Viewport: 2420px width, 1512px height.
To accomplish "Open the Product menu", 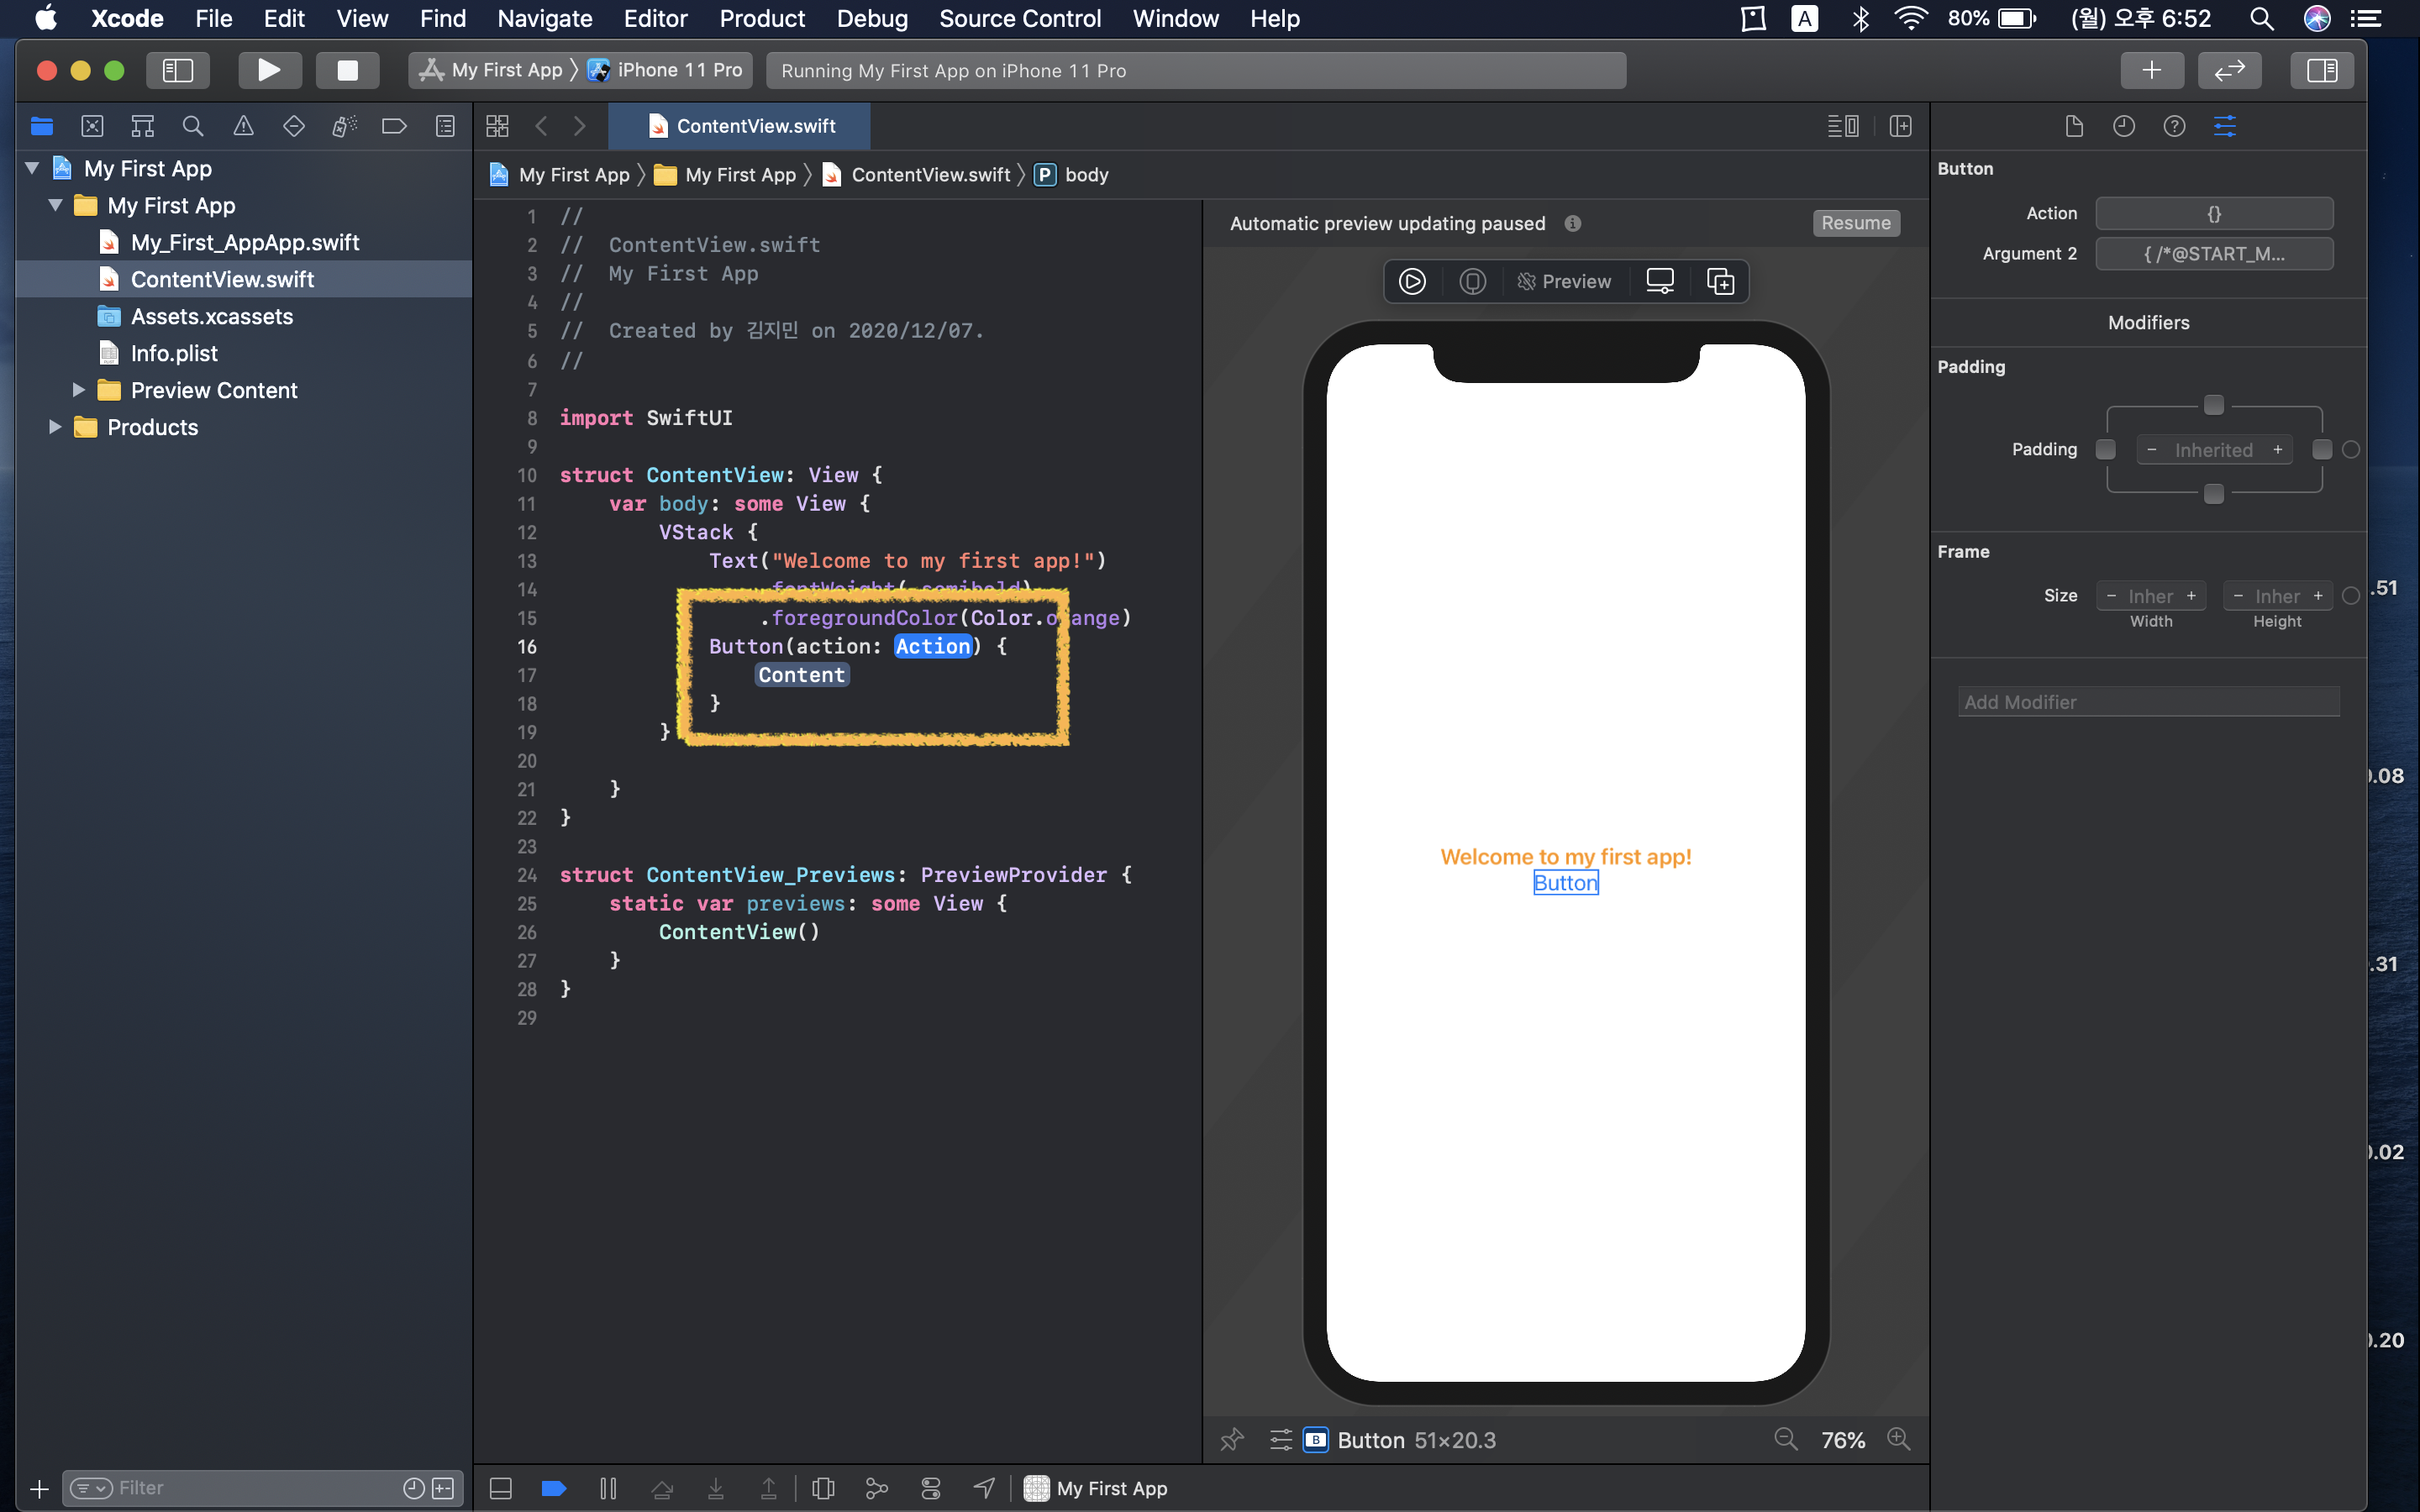I will (x=762, y=18).
